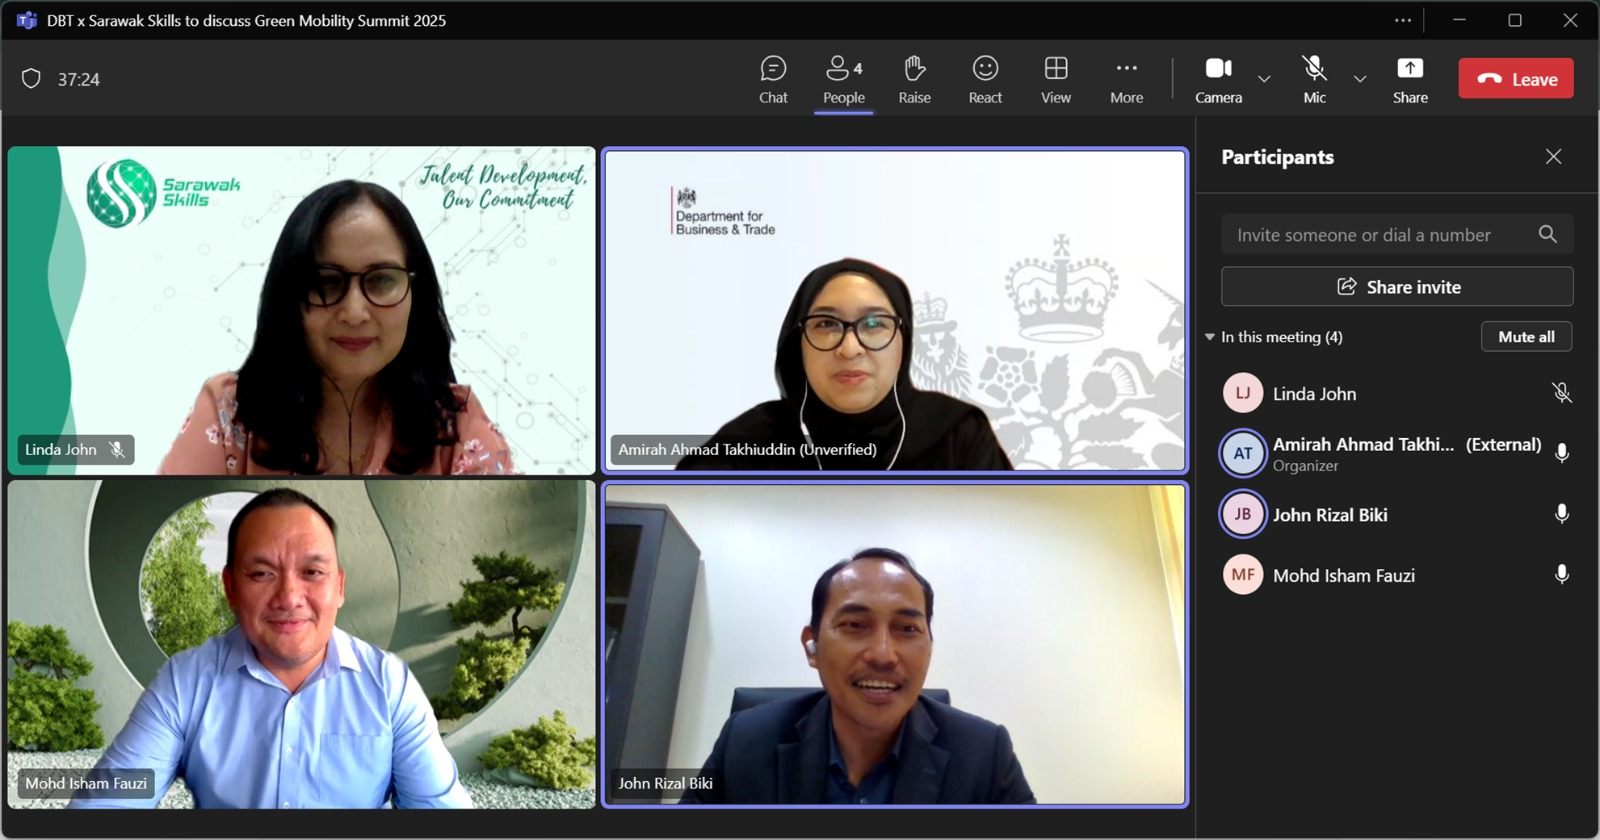Click the meeting timer 37:24

tap(78, 80)
